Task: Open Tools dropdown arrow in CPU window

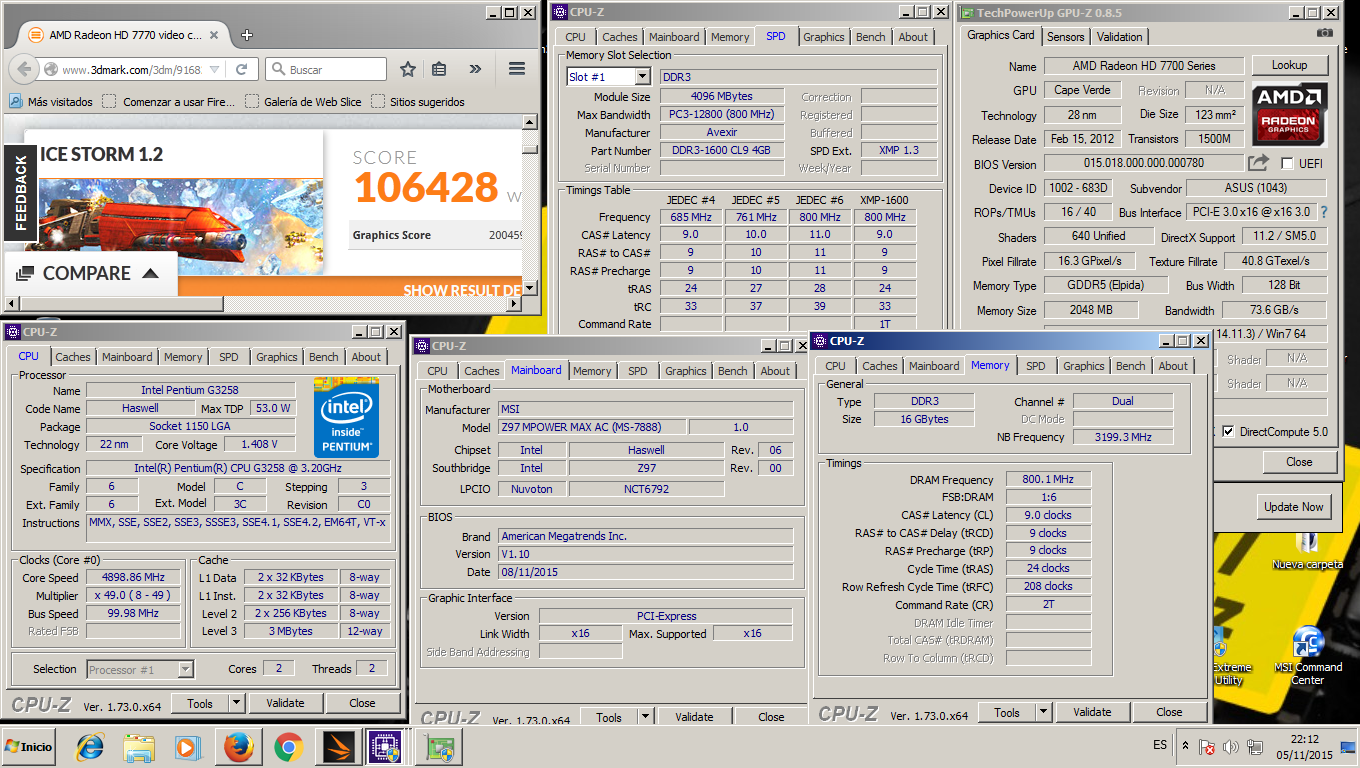Action: 236,703
